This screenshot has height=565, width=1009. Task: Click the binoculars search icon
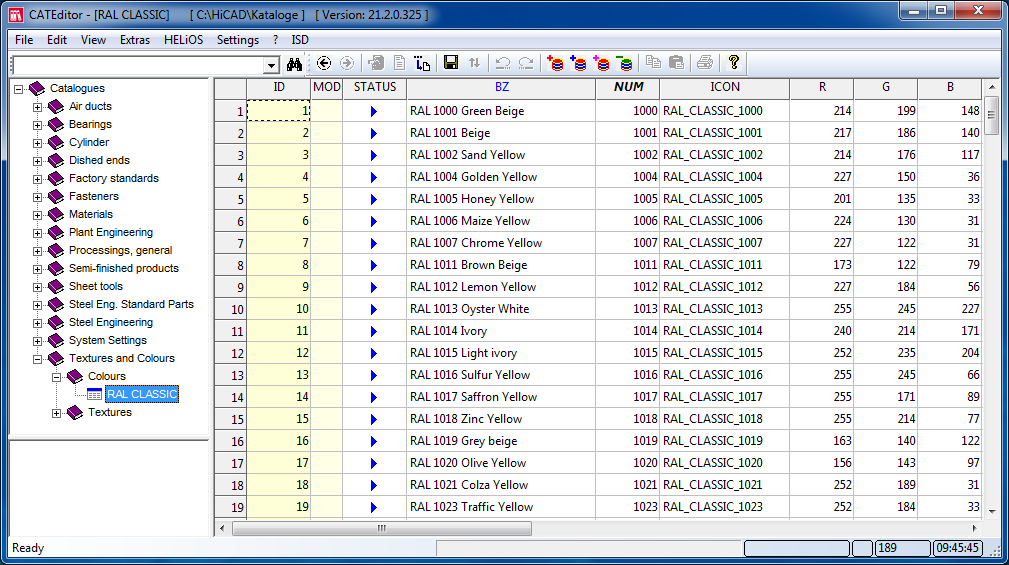[295, 63]
